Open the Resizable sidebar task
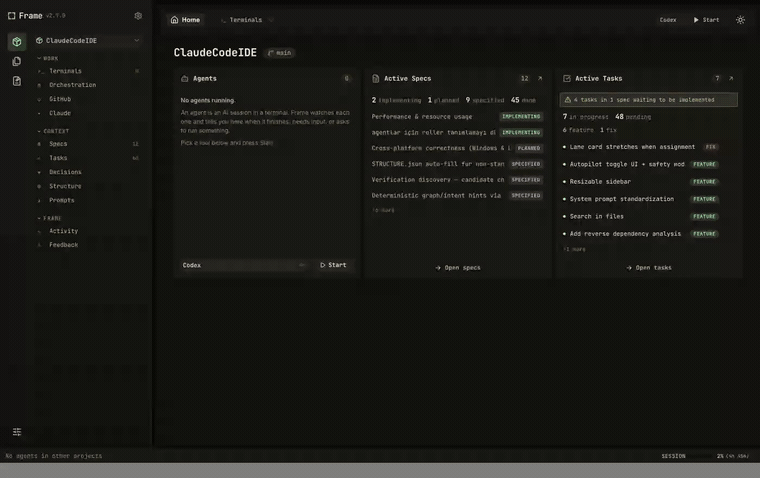 point(641,182)
